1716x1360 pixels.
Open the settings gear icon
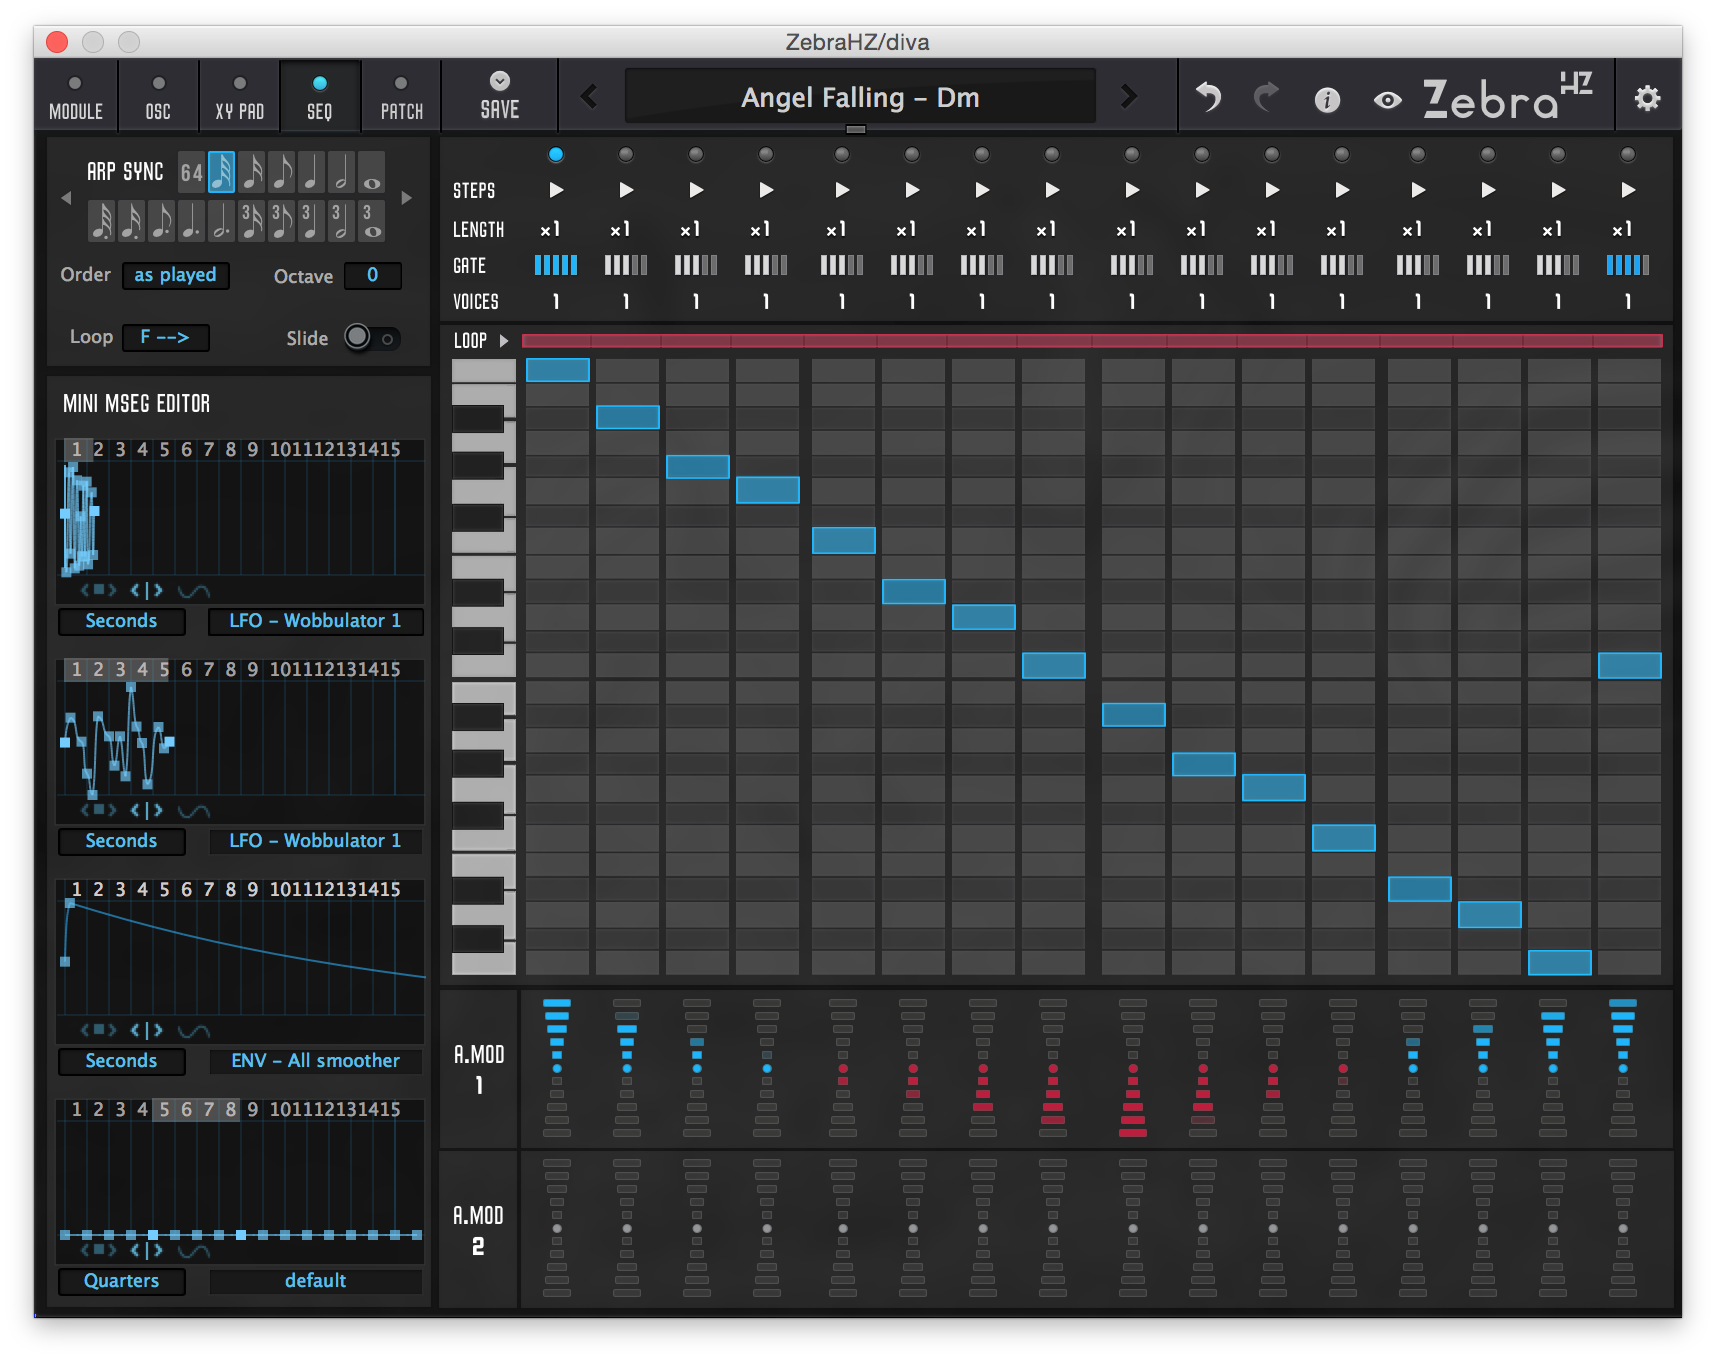(1647, 98)
